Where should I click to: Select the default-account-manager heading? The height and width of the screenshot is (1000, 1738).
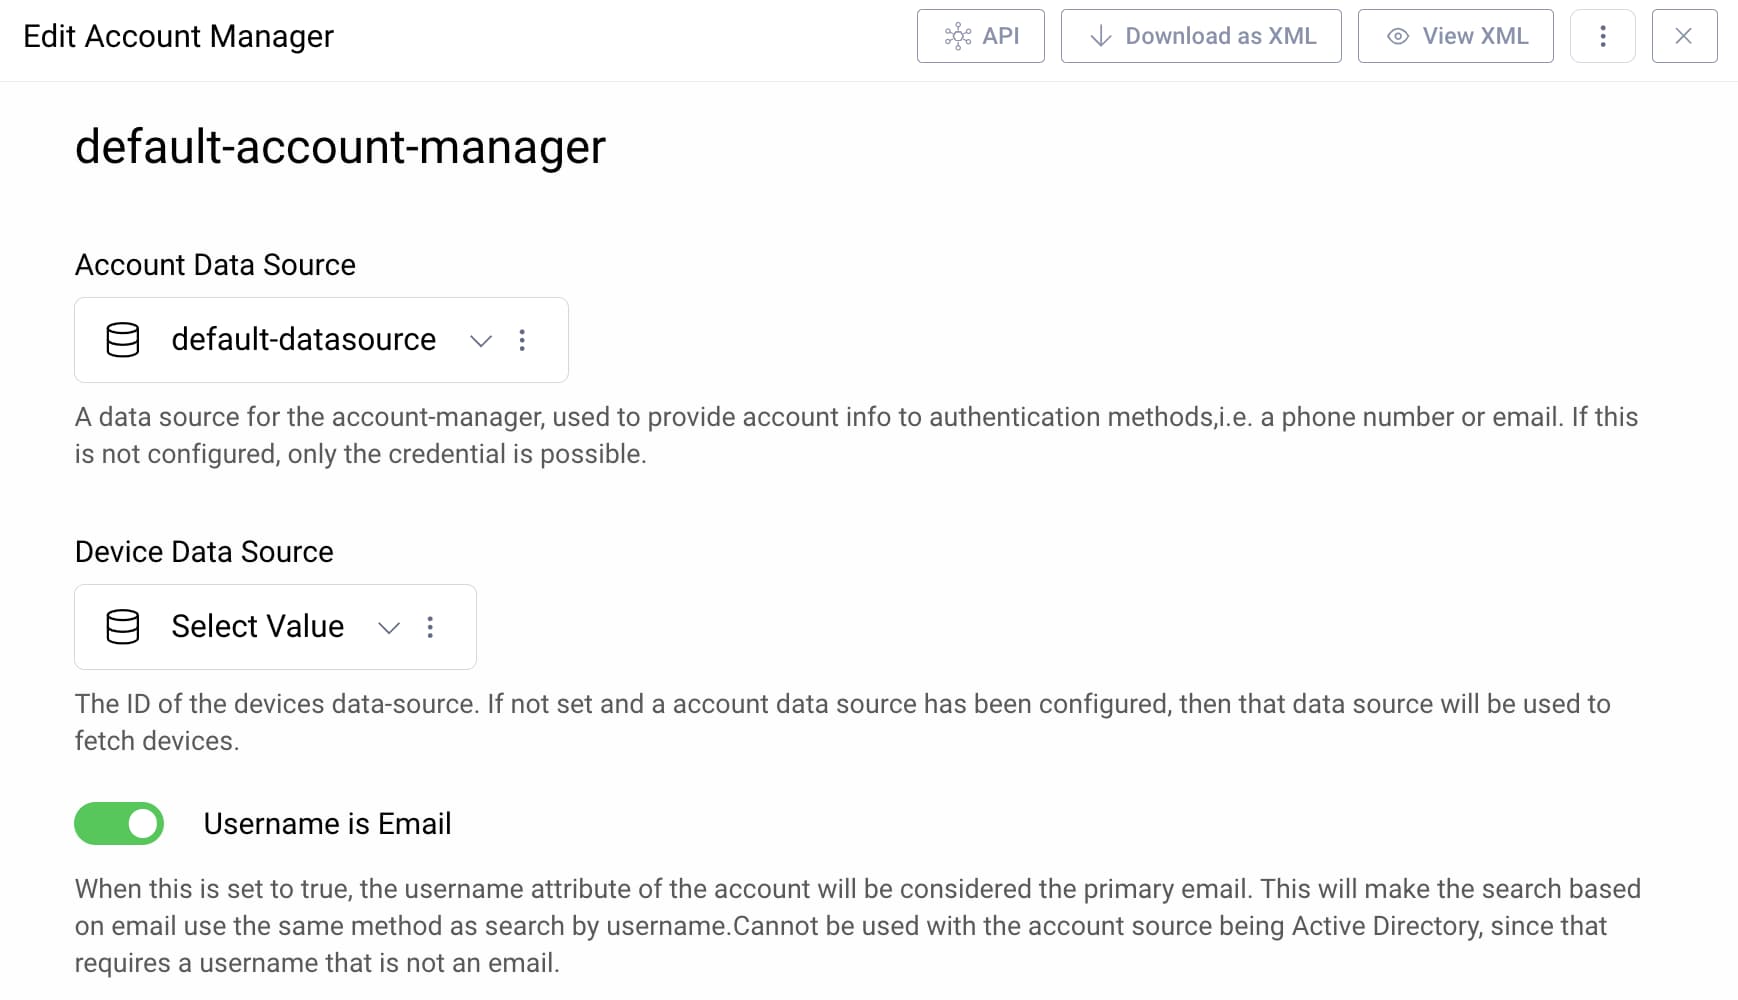click(x=340, y=146)
